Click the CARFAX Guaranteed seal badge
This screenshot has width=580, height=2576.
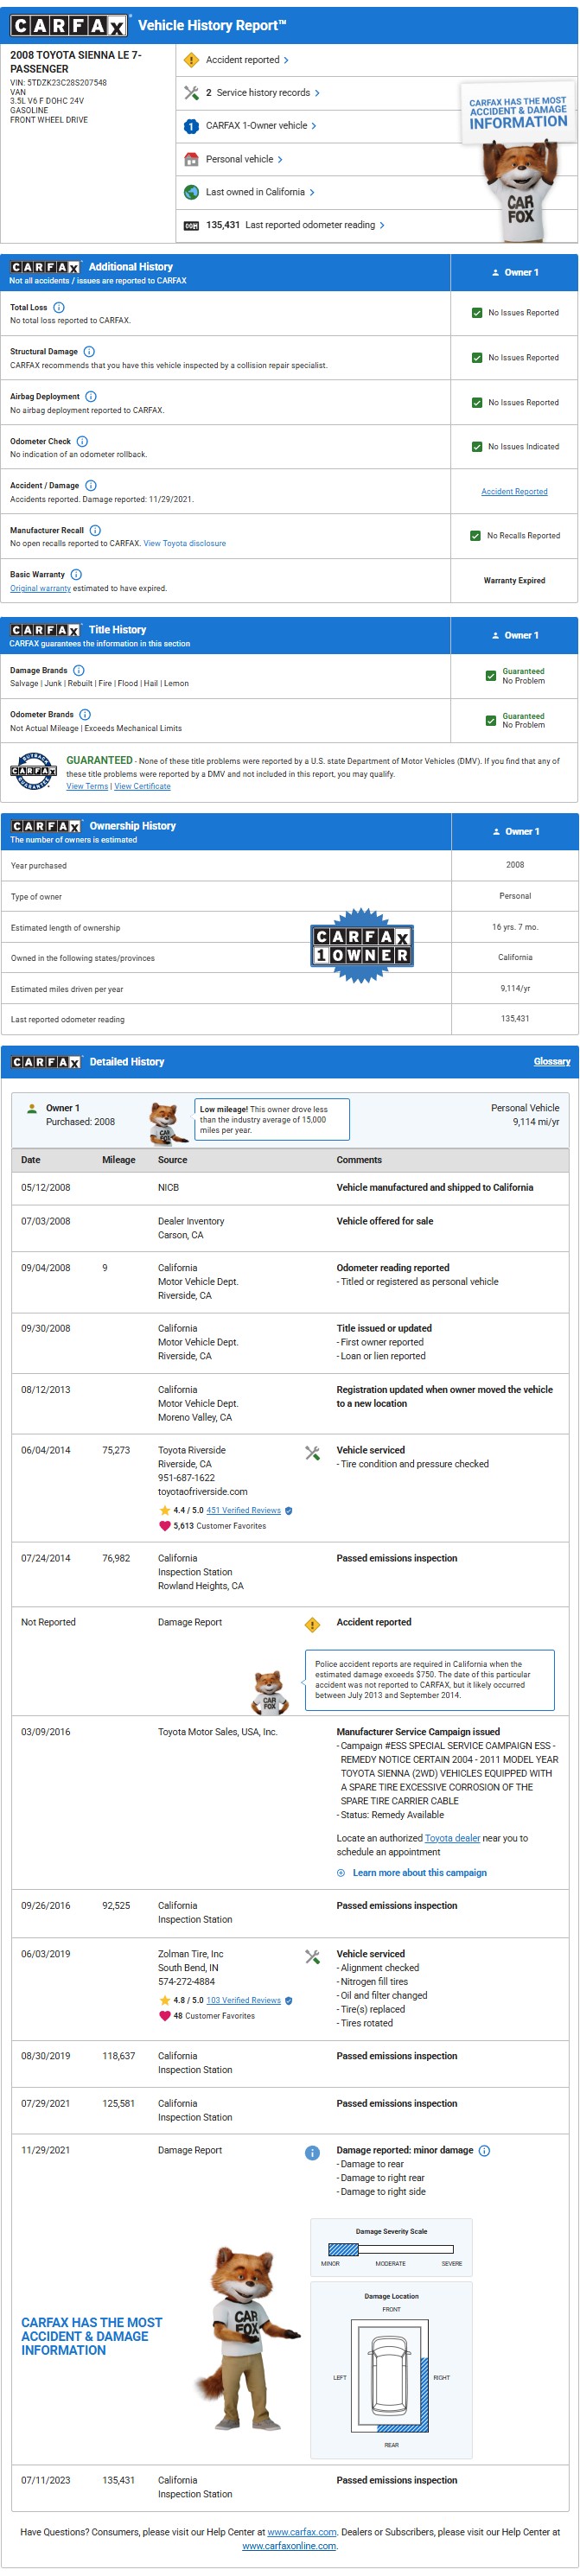pyautogui.click(x=33, y=771)
